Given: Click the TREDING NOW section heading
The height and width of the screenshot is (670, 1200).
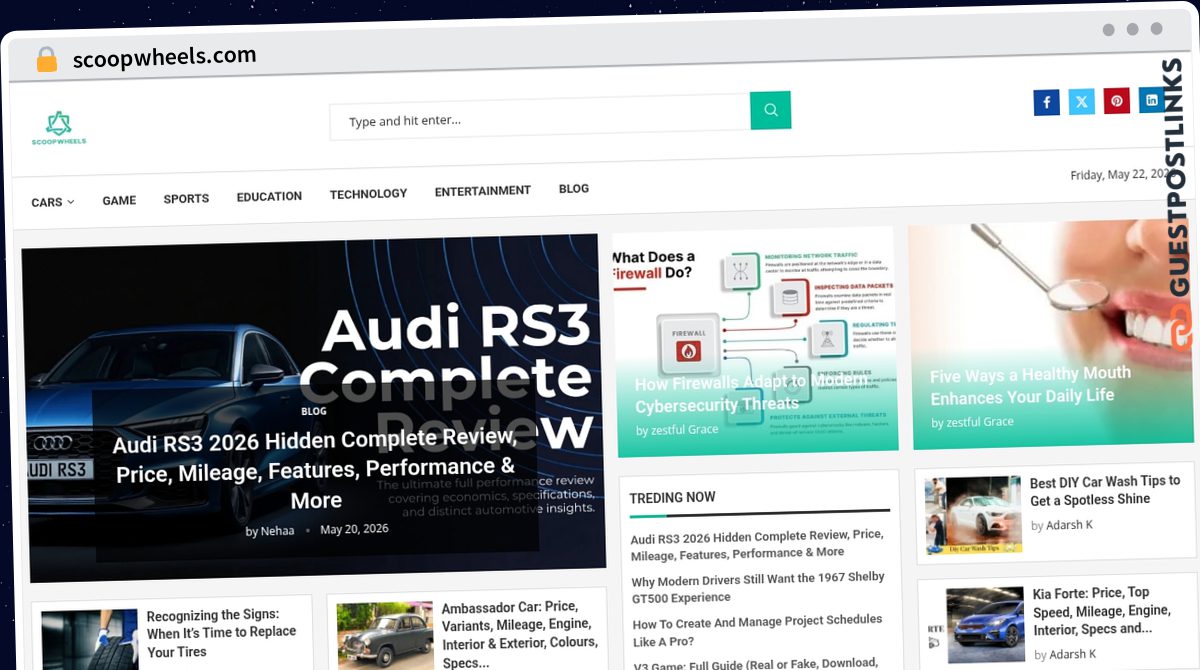Looking at the screenshot, I should 673,497.
